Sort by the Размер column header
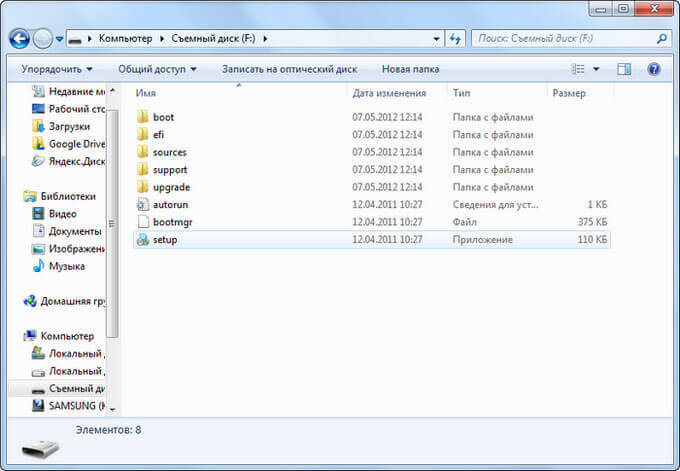Screen dimensions: 680x471 pyautogui.click(x=569, y=93)
